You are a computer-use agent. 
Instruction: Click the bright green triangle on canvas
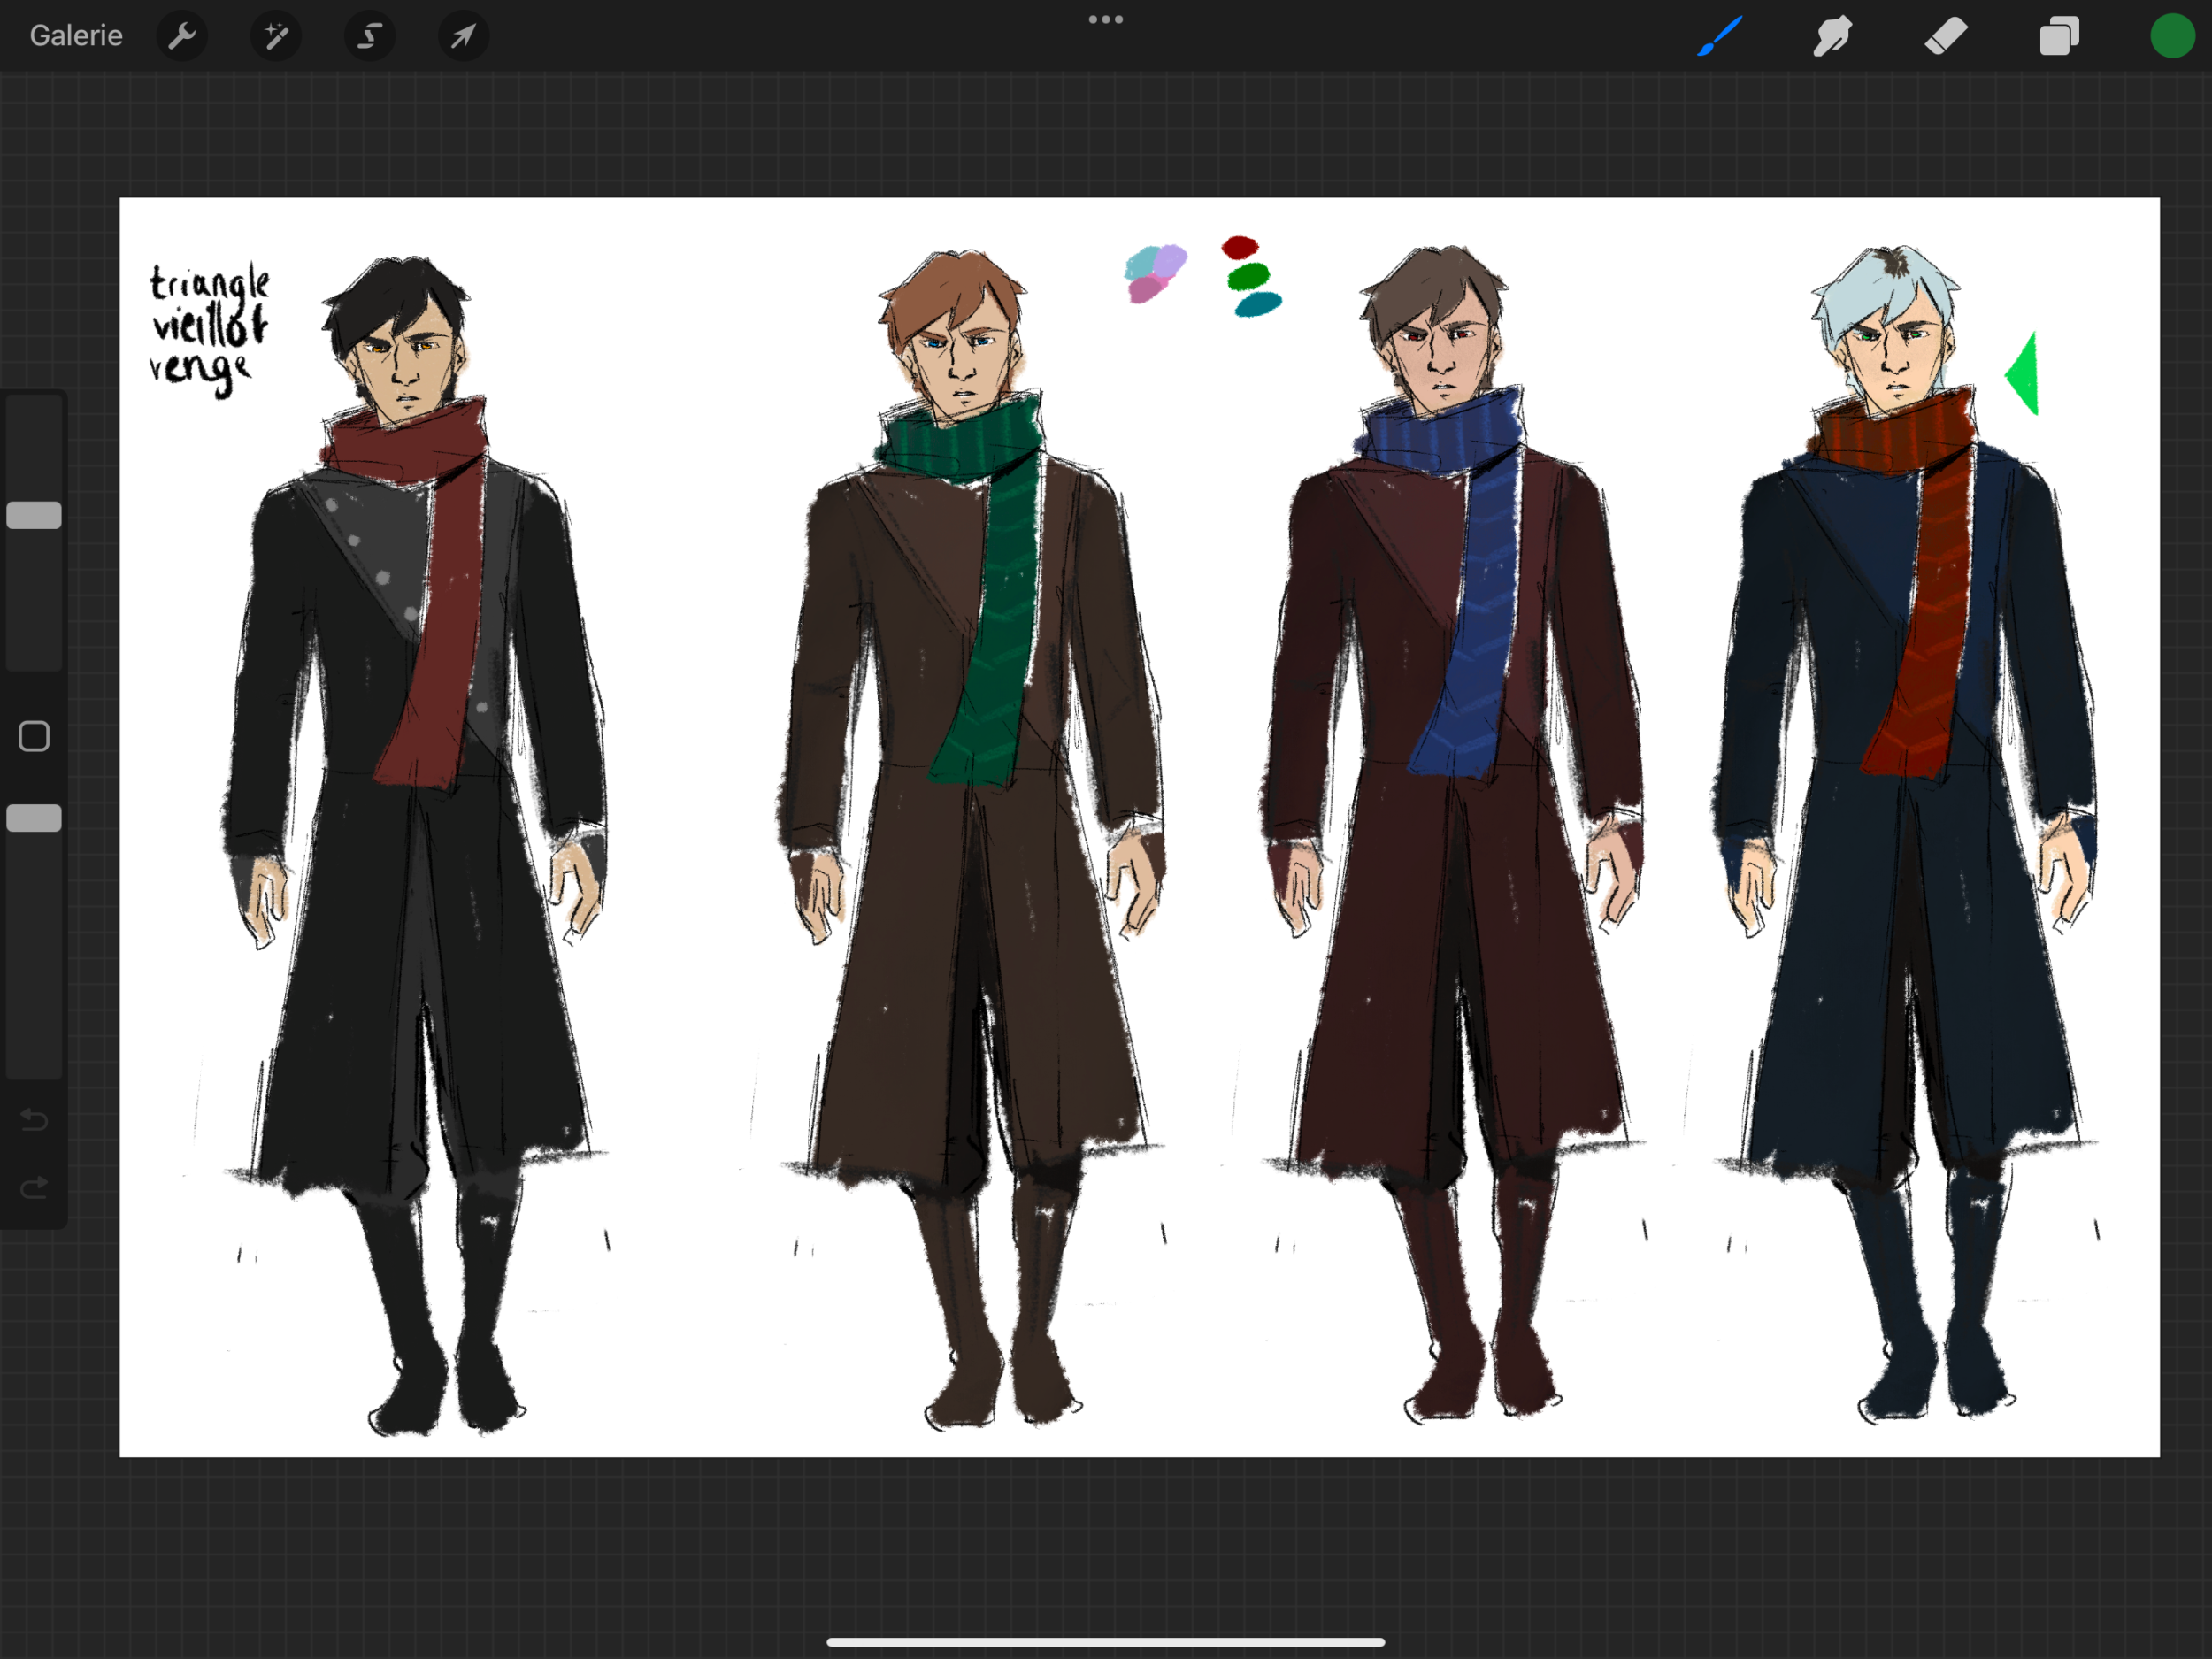pyautogui.click(x=2026, y=375)
